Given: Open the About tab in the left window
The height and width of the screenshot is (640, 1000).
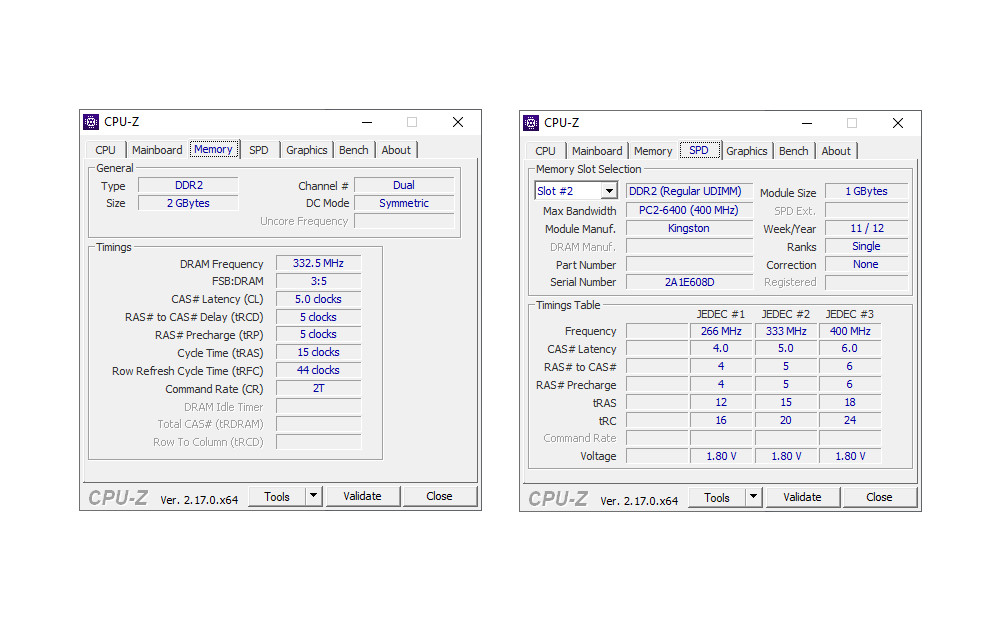Looking at the screenshot, I should [396, 150].
